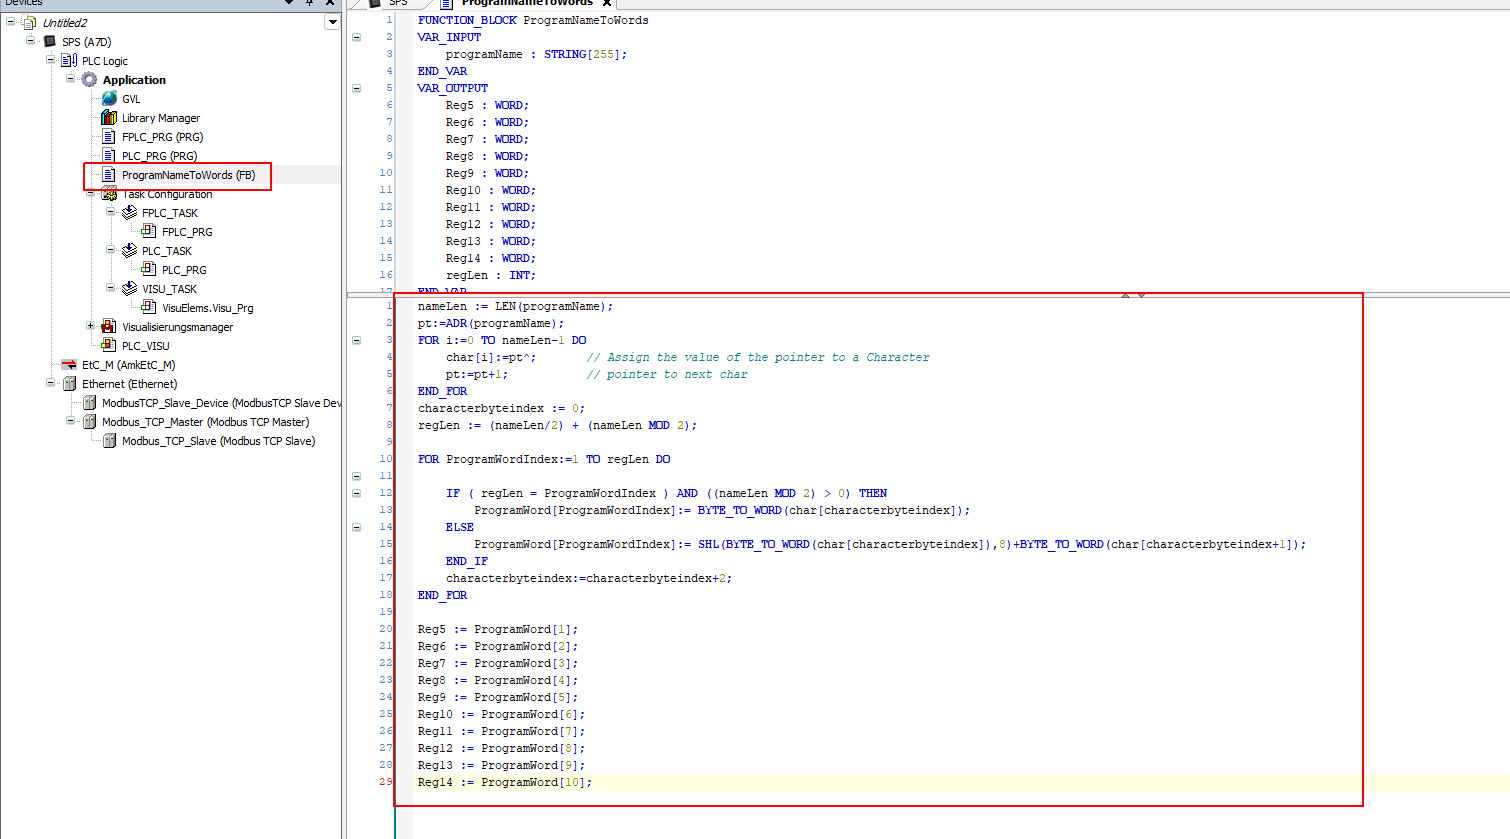The height and width of the screenshot is (839, 1510).
Task: Fold the IF regLen = ProgramWordIndex block
Action: (x=356, y=493)
